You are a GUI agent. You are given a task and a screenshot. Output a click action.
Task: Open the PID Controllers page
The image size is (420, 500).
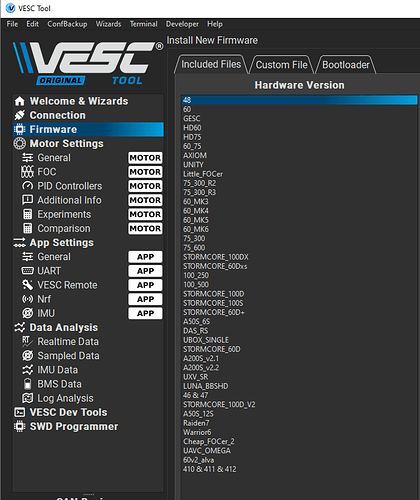pos(88,186)
